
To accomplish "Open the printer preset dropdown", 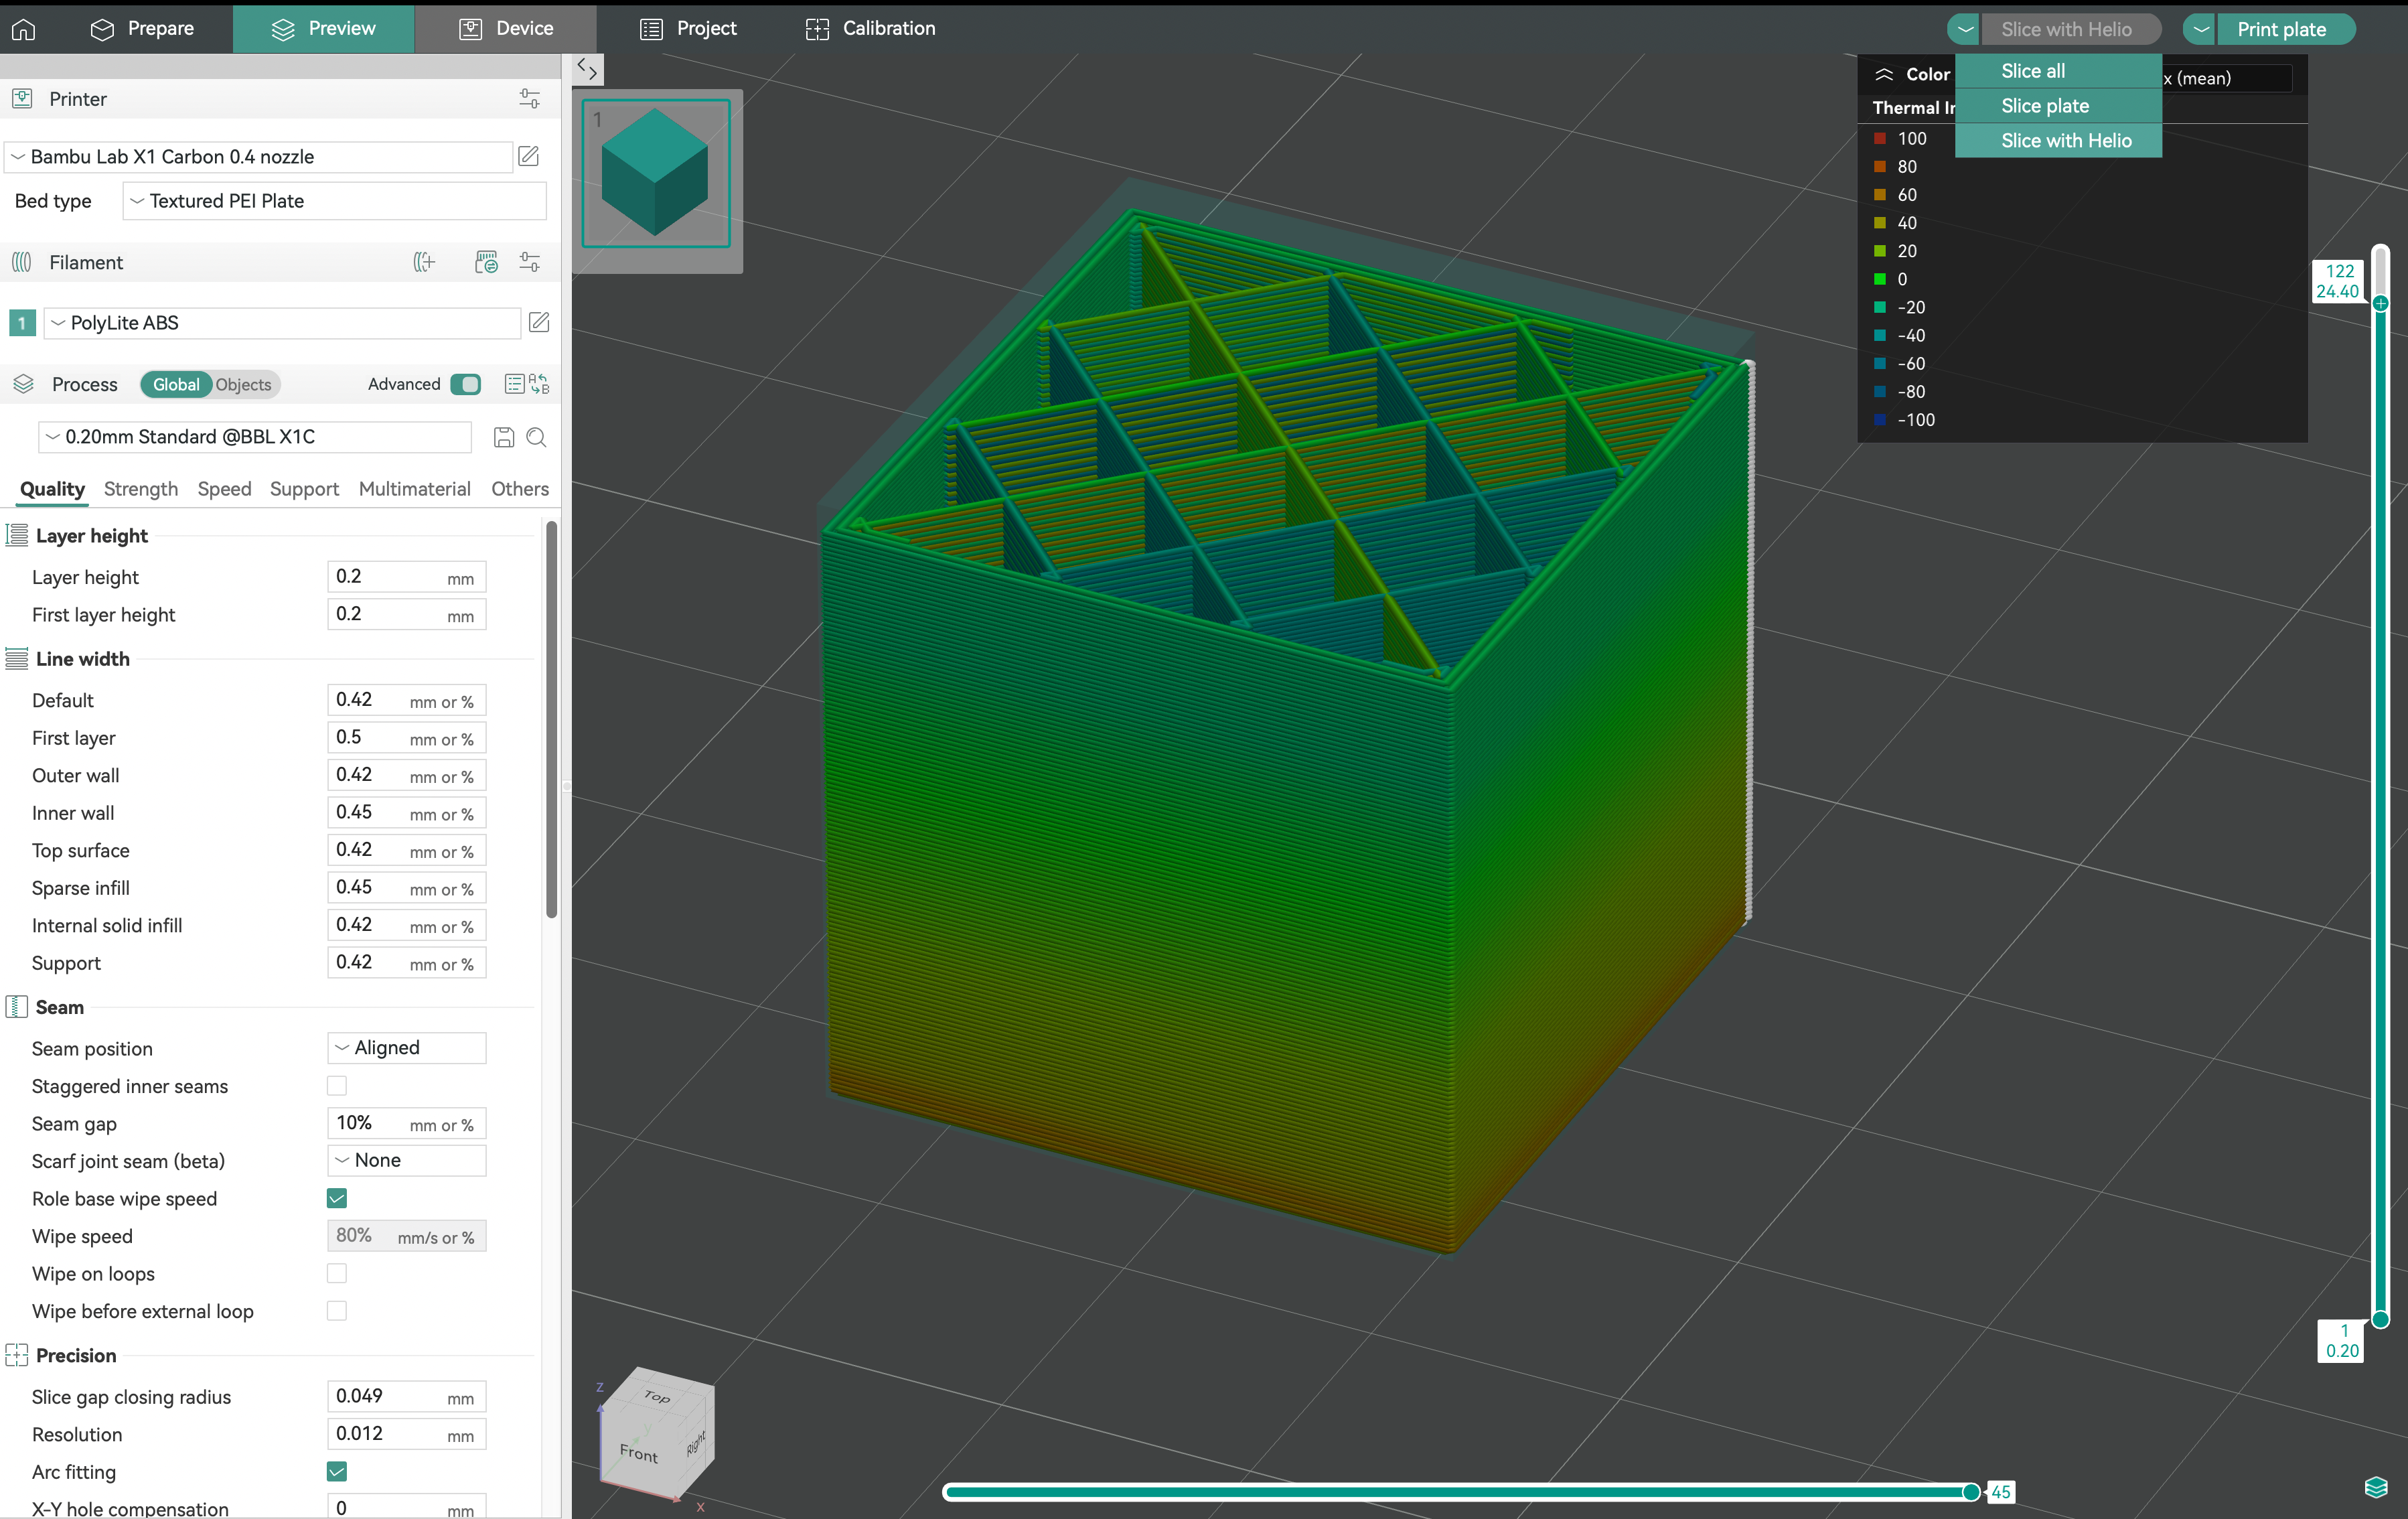I will (x=259, y=156).
